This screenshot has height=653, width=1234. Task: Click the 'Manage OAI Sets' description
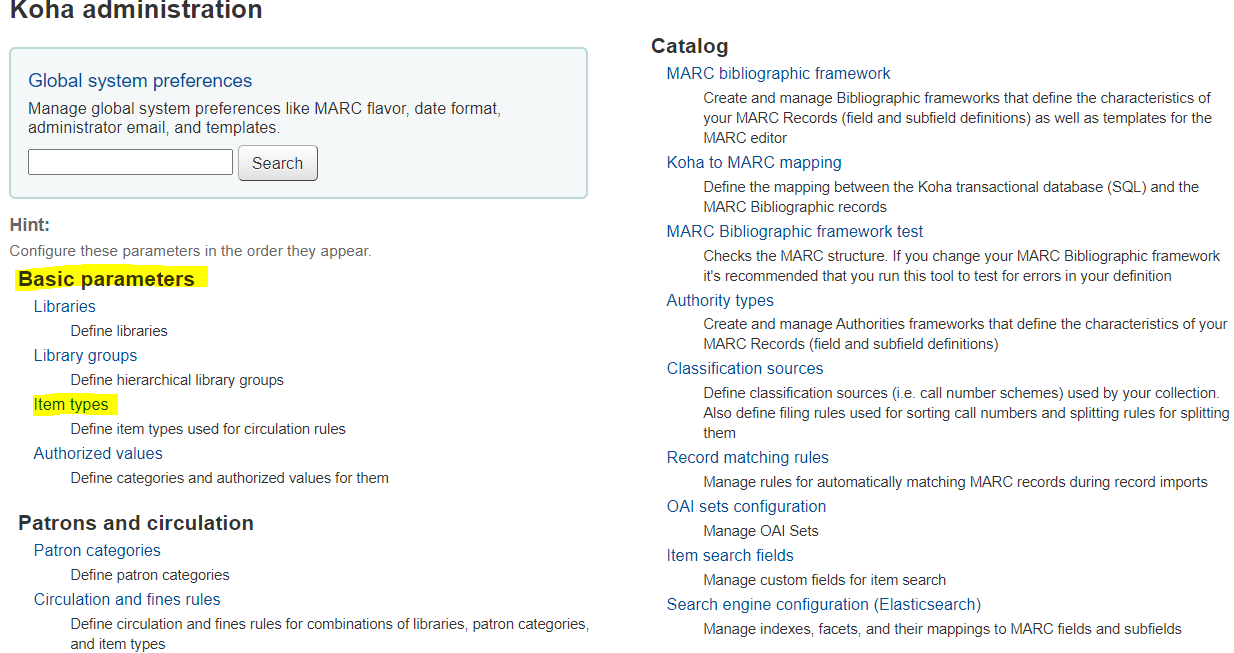point(761,531)
